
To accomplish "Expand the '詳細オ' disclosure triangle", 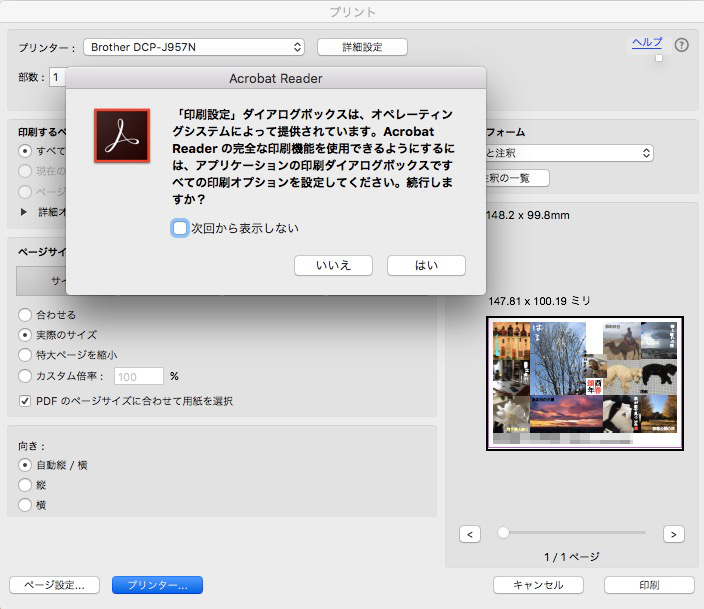I will [23, 212].
